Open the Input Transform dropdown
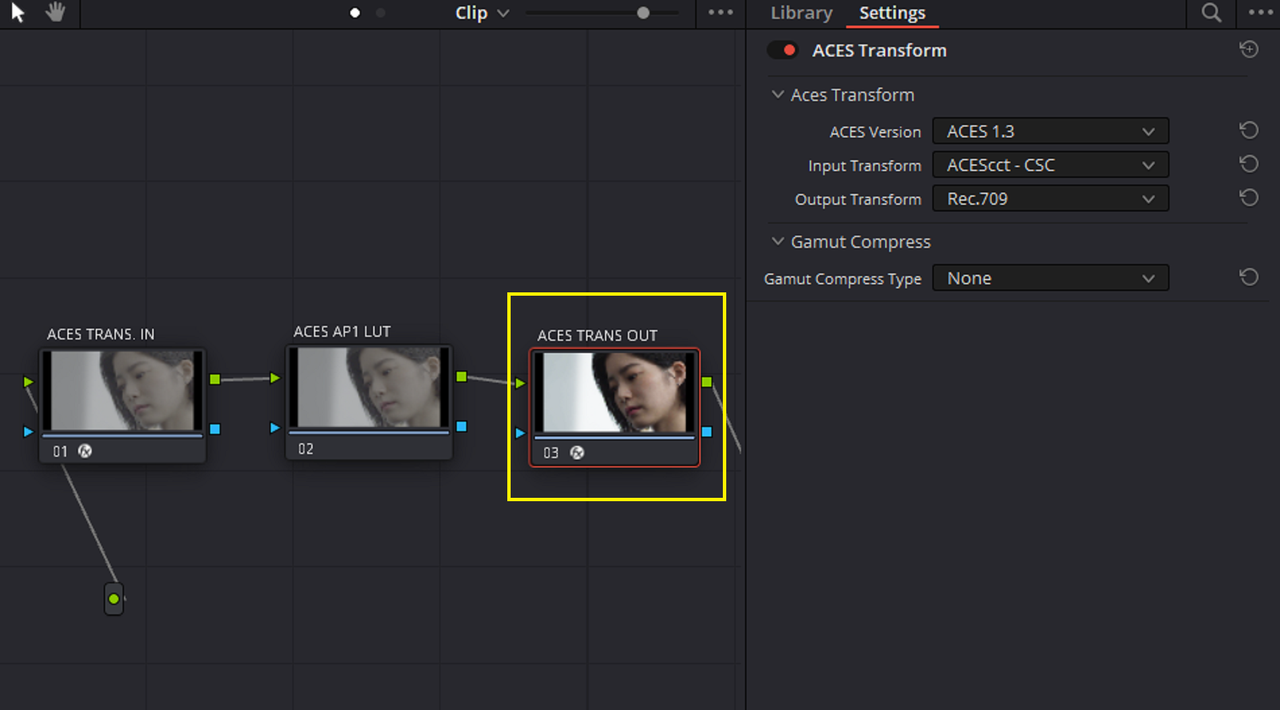The image size is (1280, 710). [1050, 165]
